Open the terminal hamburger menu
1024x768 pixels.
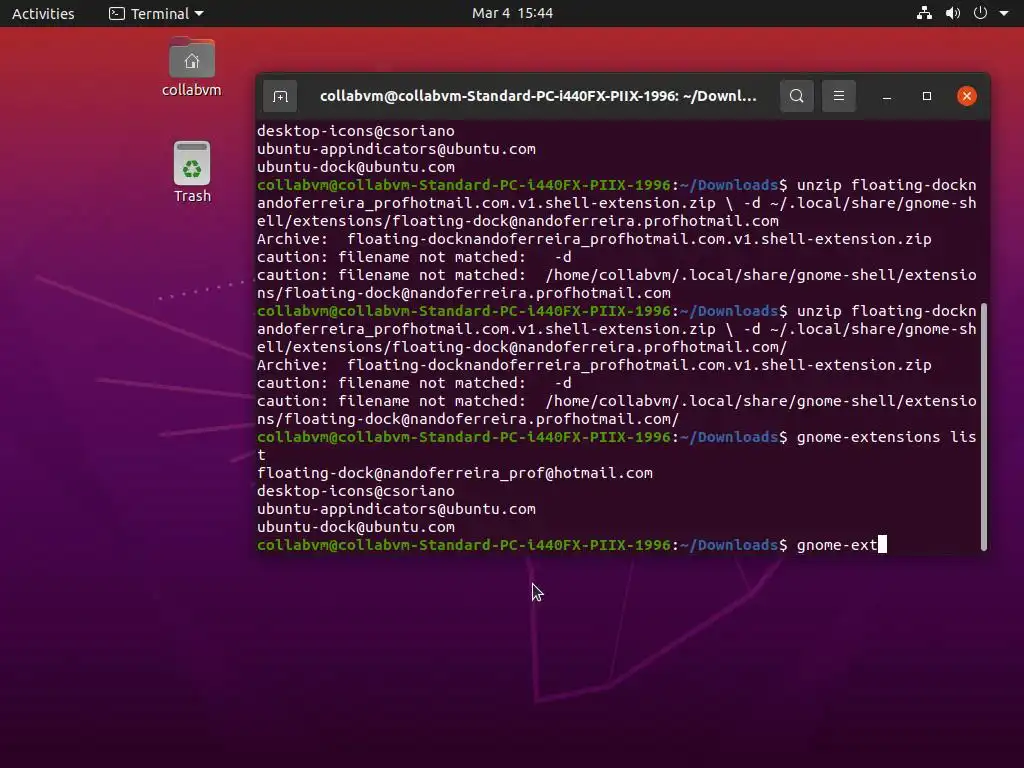tap(839, 96)
